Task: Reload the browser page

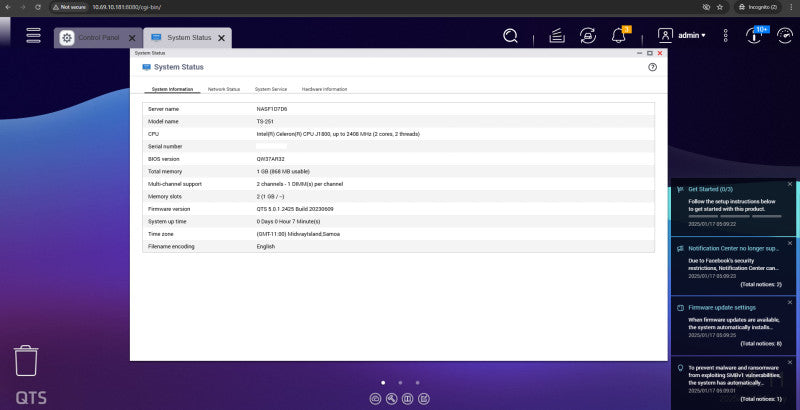Action: [x=38, y=7]
